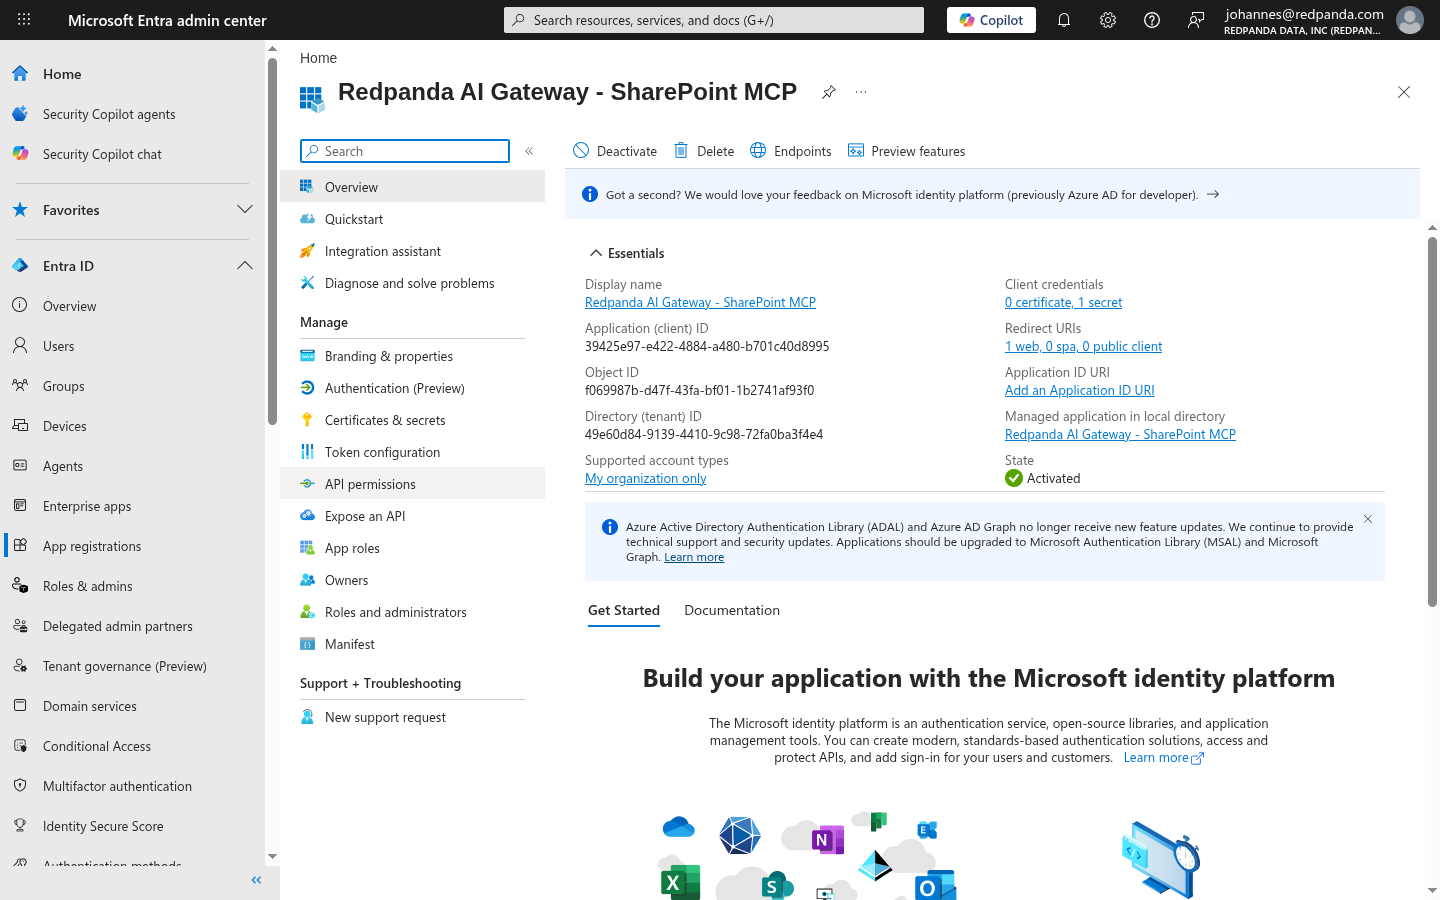
Task: Collapse the Entra ID navigation group
Action: [245, 266]
